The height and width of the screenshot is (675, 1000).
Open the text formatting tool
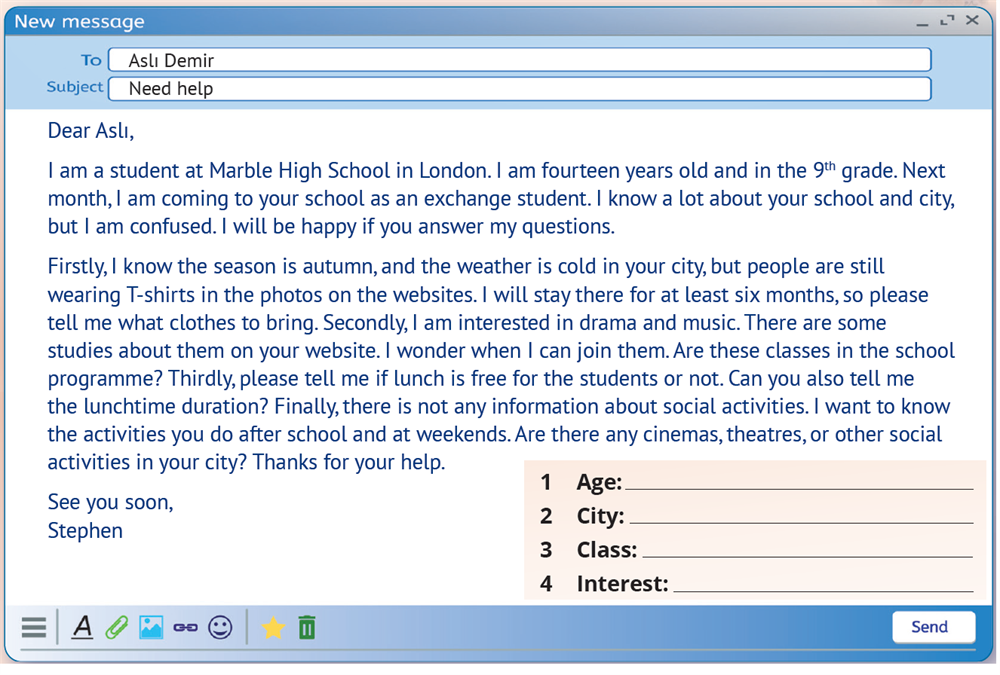pyautogui.click(x=84, y=627)
